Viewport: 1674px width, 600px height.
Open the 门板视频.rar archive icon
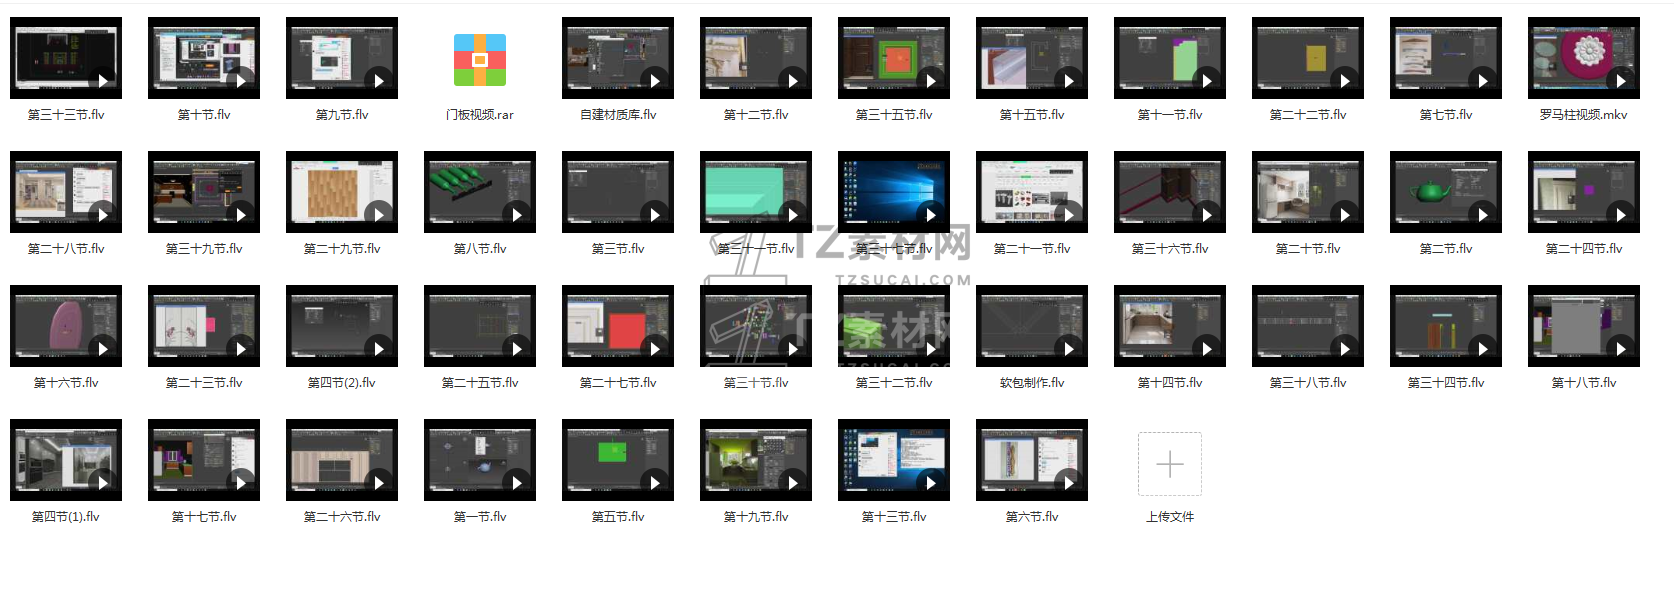tap(480, 59)
